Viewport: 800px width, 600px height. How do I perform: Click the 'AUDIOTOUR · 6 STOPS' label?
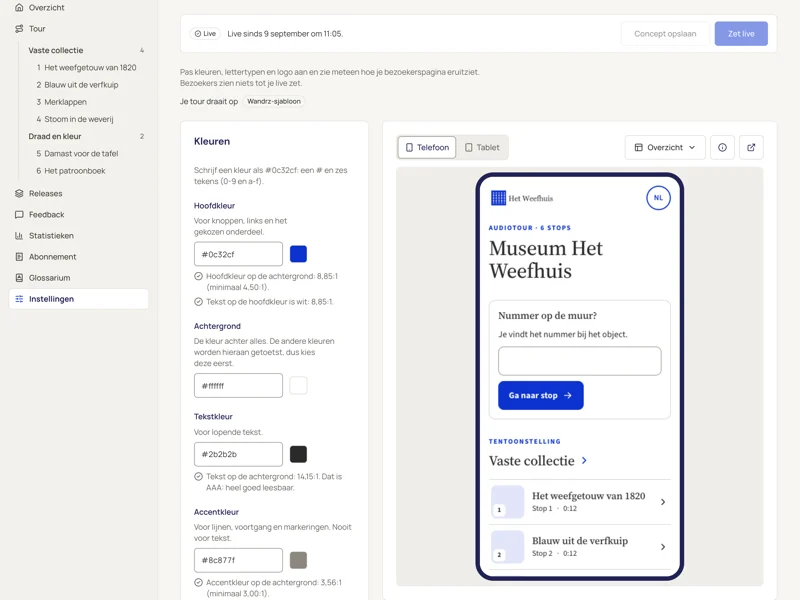tap(530, 228)
